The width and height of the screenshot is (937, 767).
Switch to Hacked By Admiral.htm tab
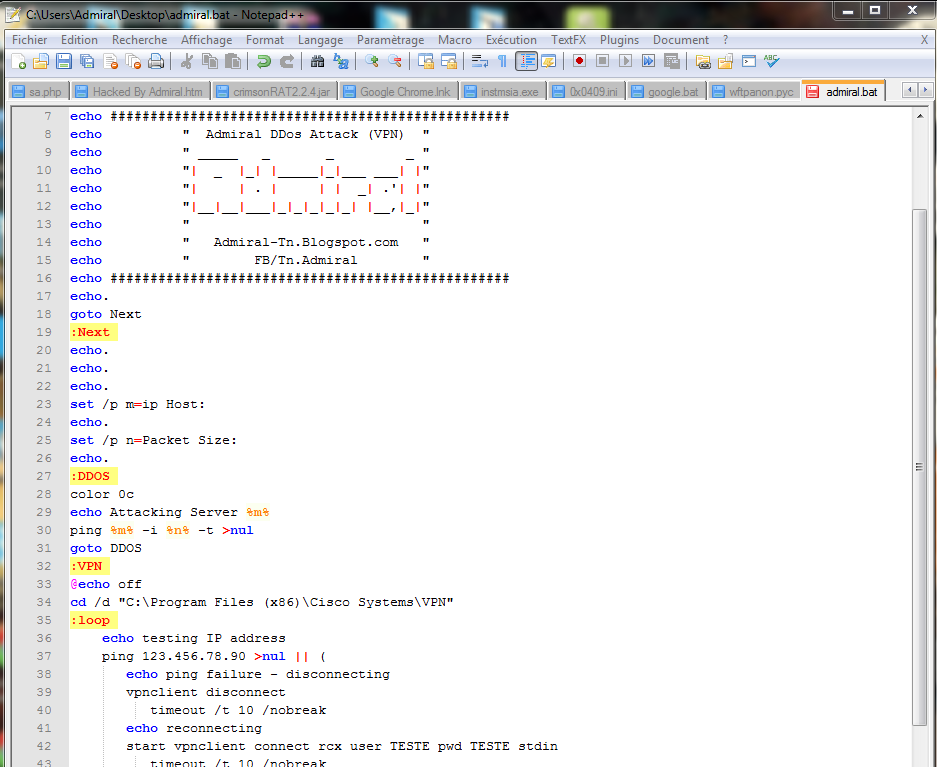pos(141,91)
